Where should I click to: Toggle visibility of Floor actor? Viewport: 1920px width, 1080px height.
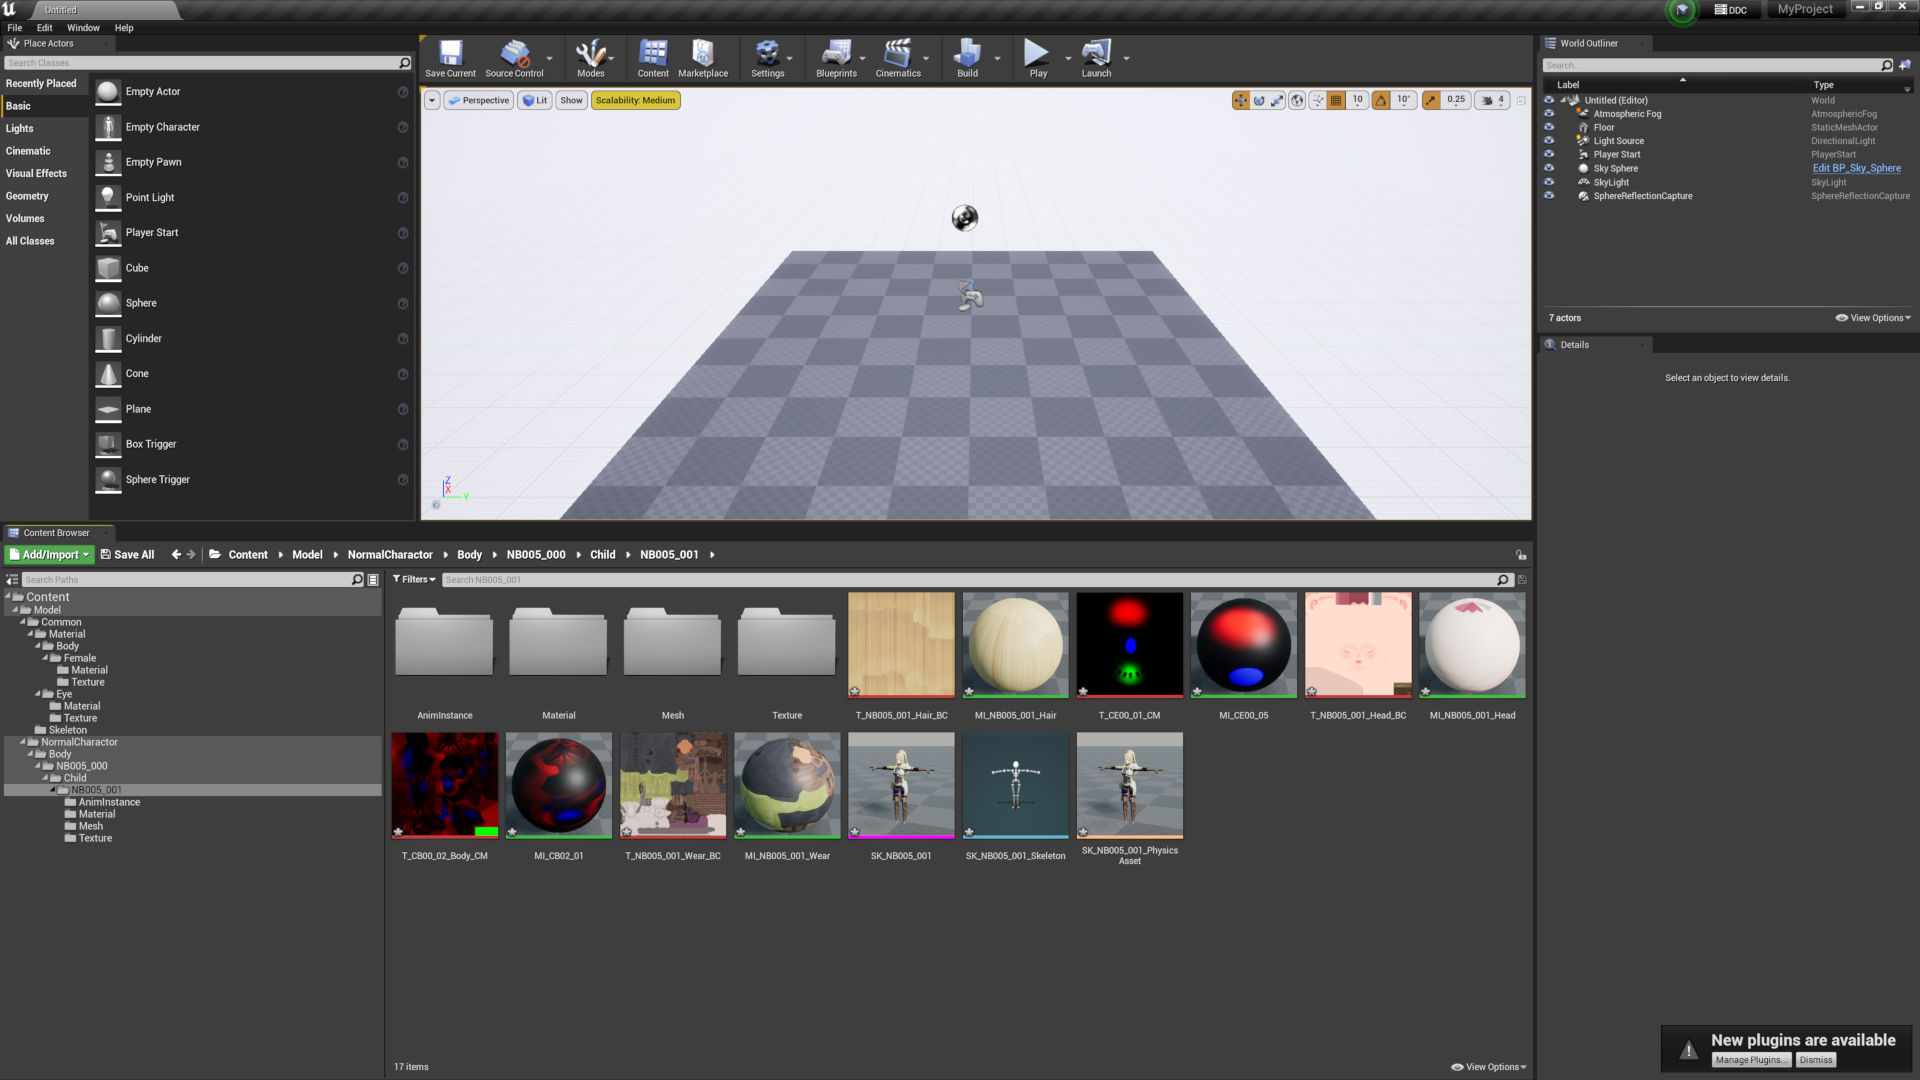[x=1549, y=127]
